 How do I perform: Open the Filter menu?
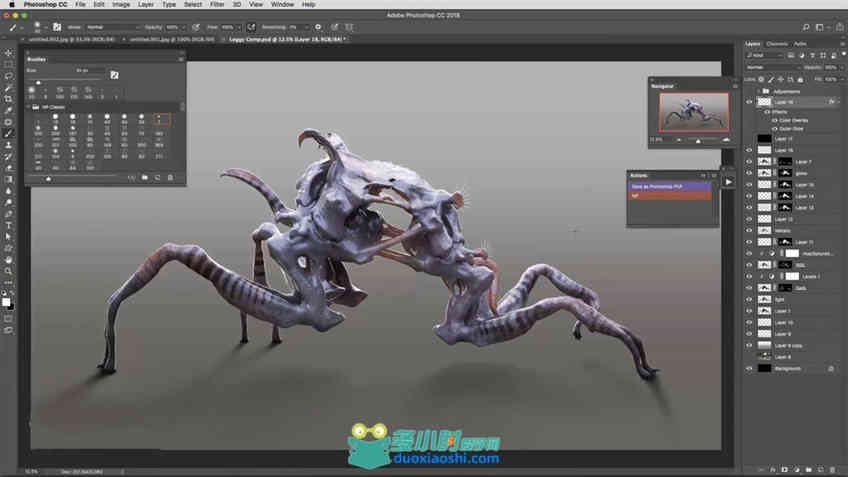coord(217,4)
